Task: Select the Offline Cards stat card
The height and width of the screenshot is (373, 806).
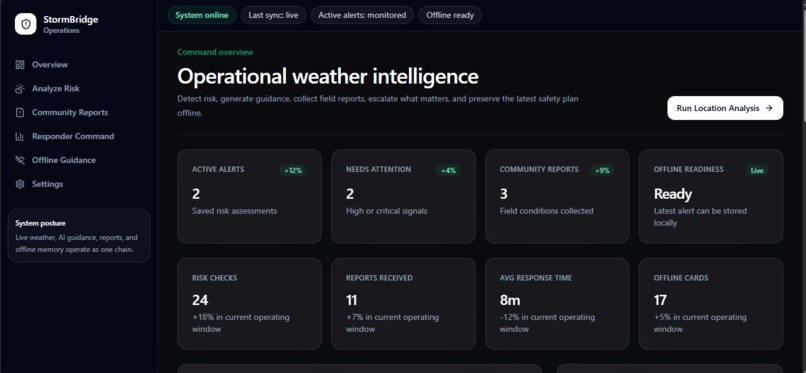Action: [711, 304]
